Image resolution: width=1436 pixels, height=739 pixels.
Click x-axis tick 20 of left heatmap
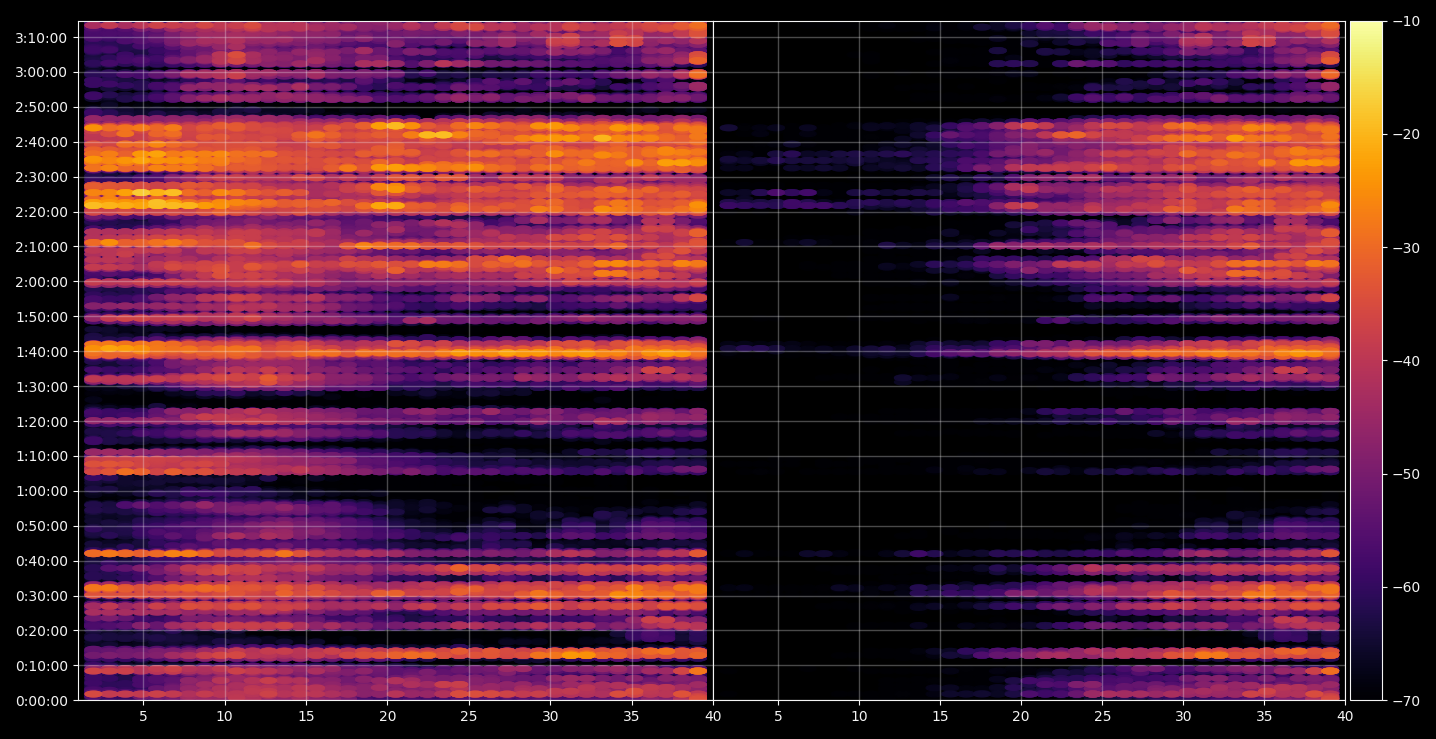pos(387,717)
